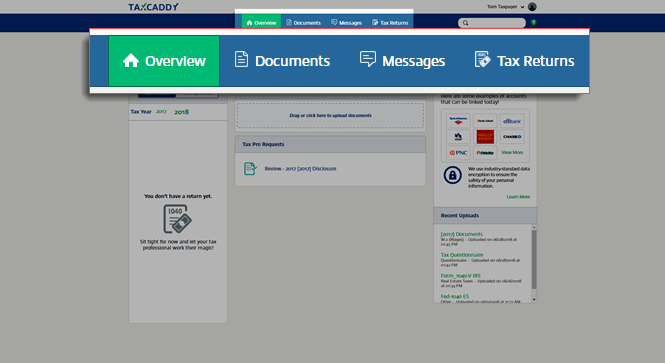
Task: Open help via green question mark icon
Action: click(534, 22)
